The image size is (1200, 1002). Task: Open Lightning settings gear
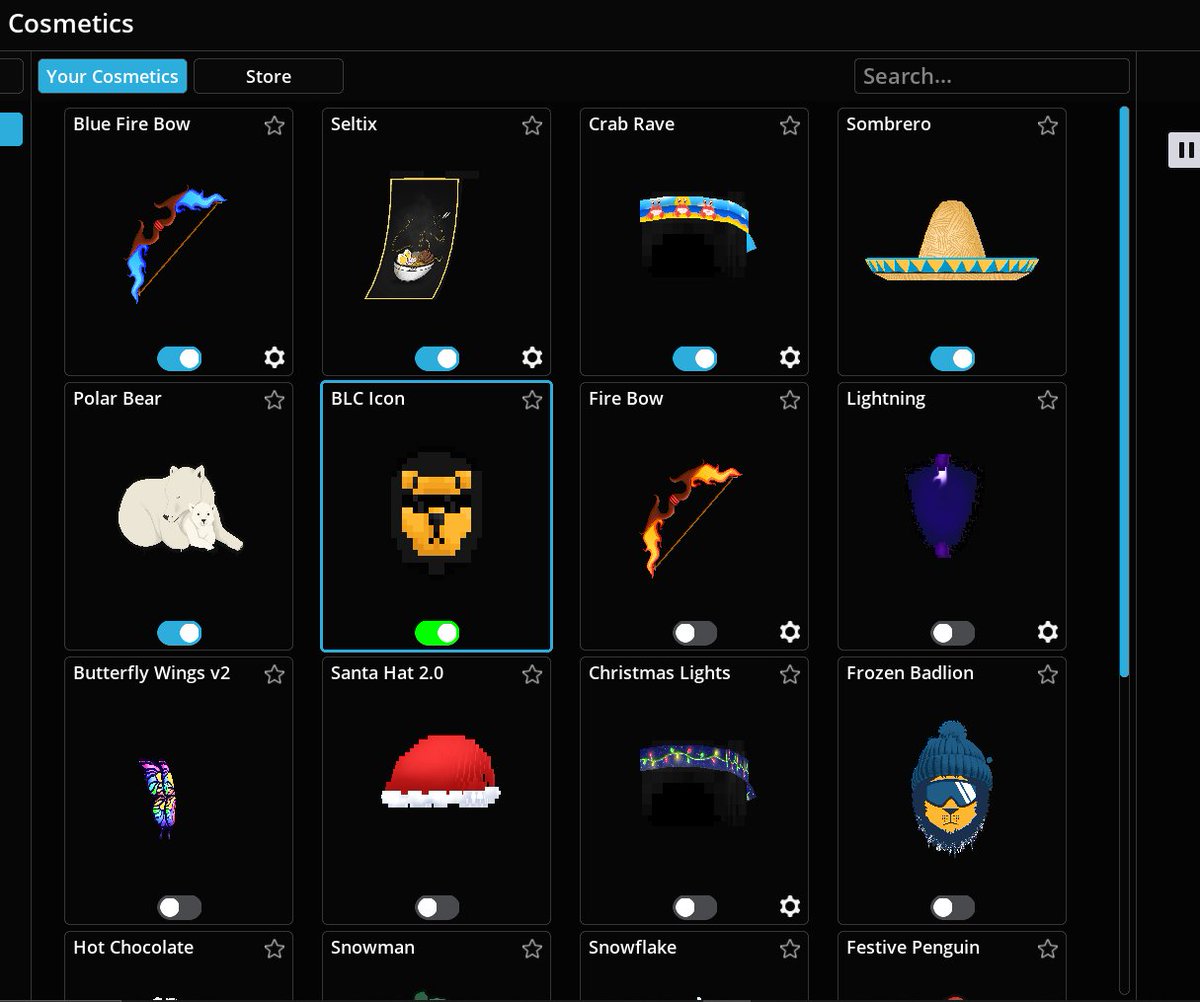click(1048, 632)
